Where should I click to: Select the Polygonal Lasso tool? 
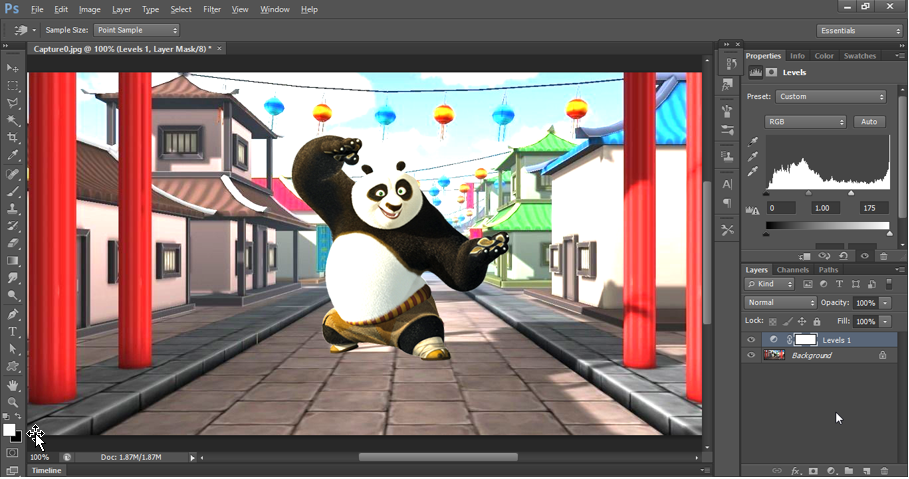tap(12, 103)
